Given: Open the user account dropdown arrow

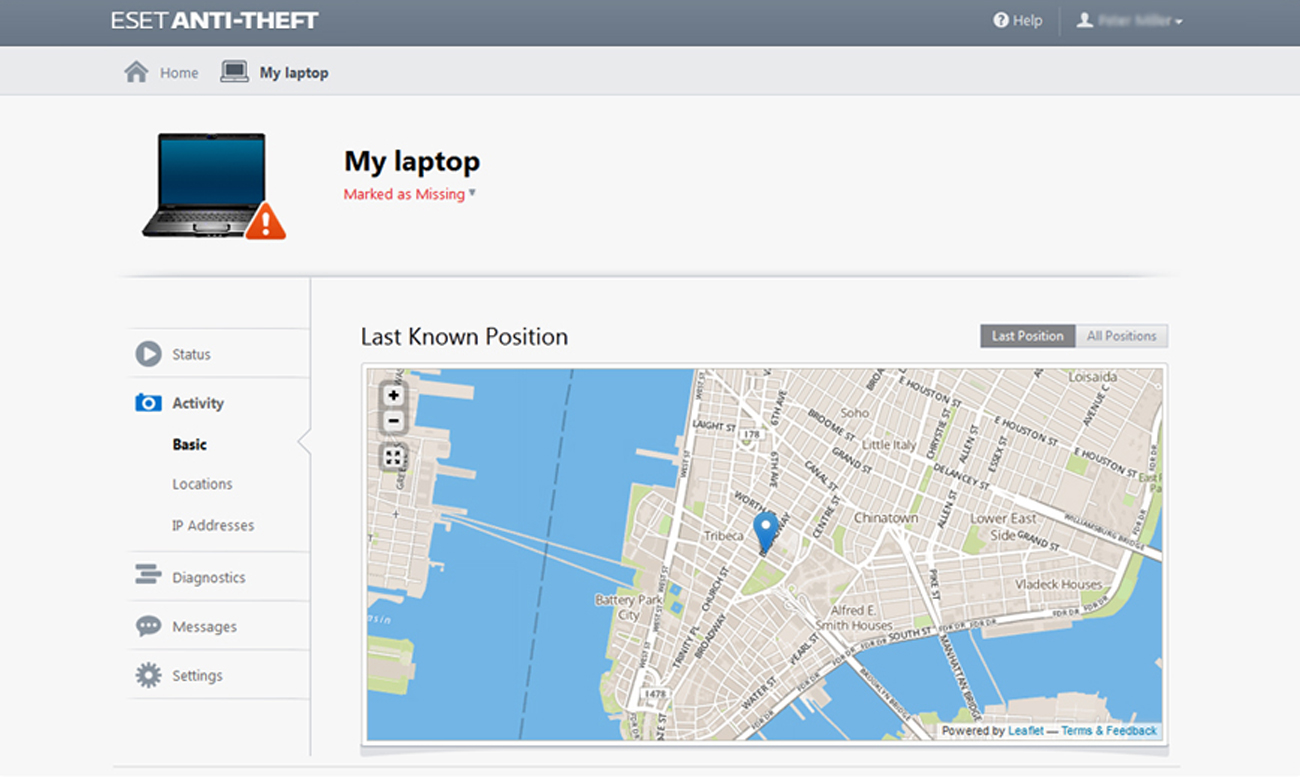Looking at the screenshot, I should (x=1179, y=22).
